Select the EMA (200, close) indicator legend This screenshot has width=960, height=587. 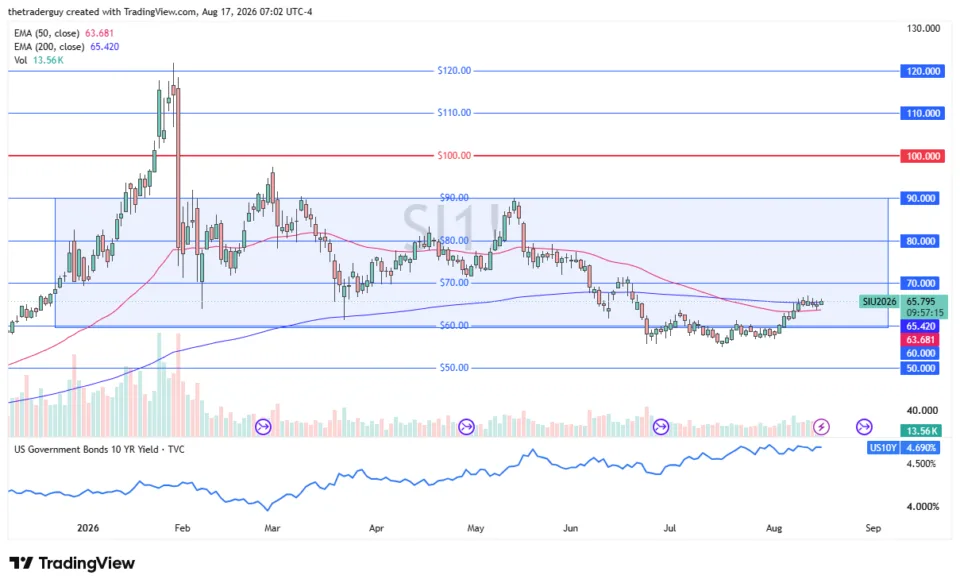coord(66,47)
